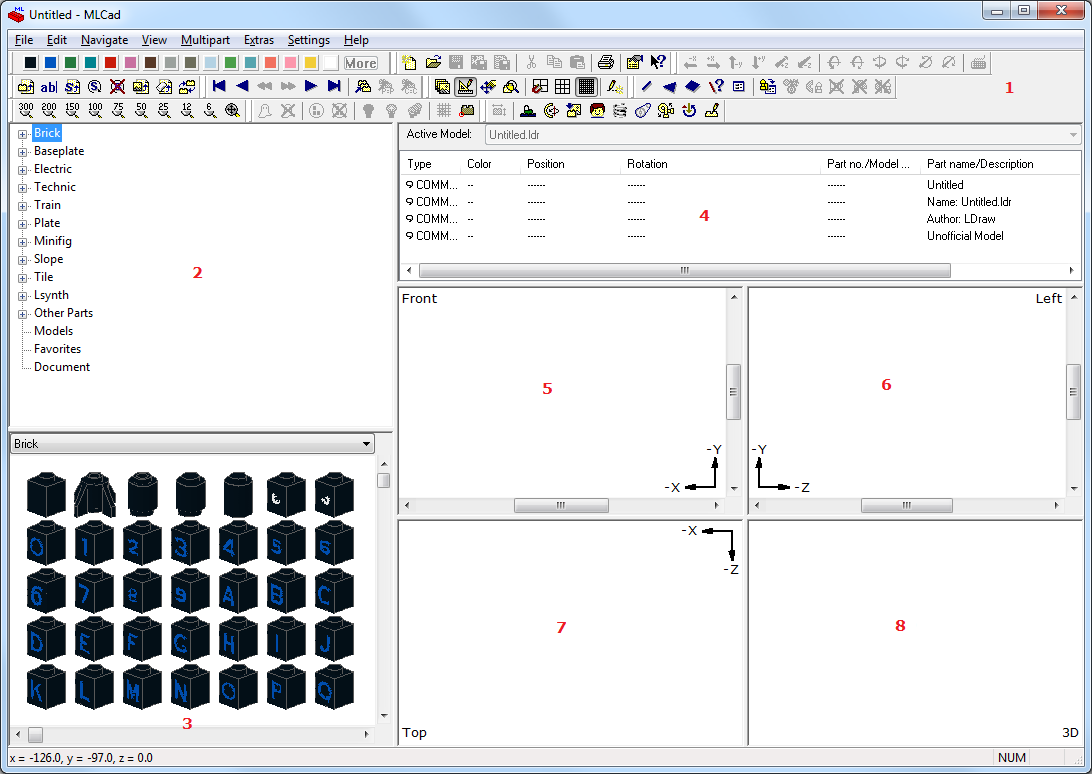Set zoom to 6 percent

[210, 110]
